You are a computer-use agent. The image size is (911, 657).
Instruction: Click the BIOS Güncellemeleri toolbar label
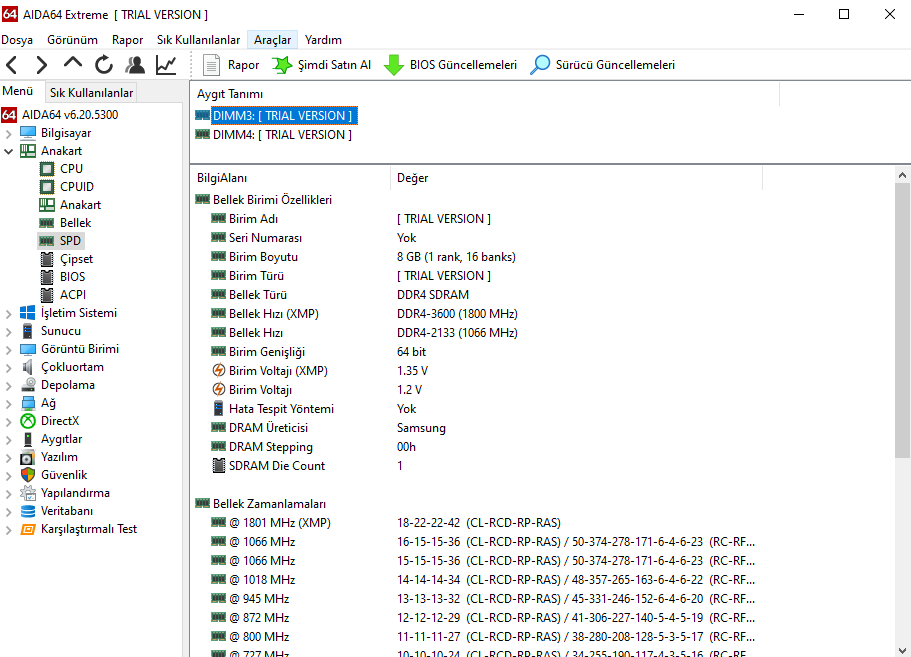pyautogui.click(x=463, y=65)
